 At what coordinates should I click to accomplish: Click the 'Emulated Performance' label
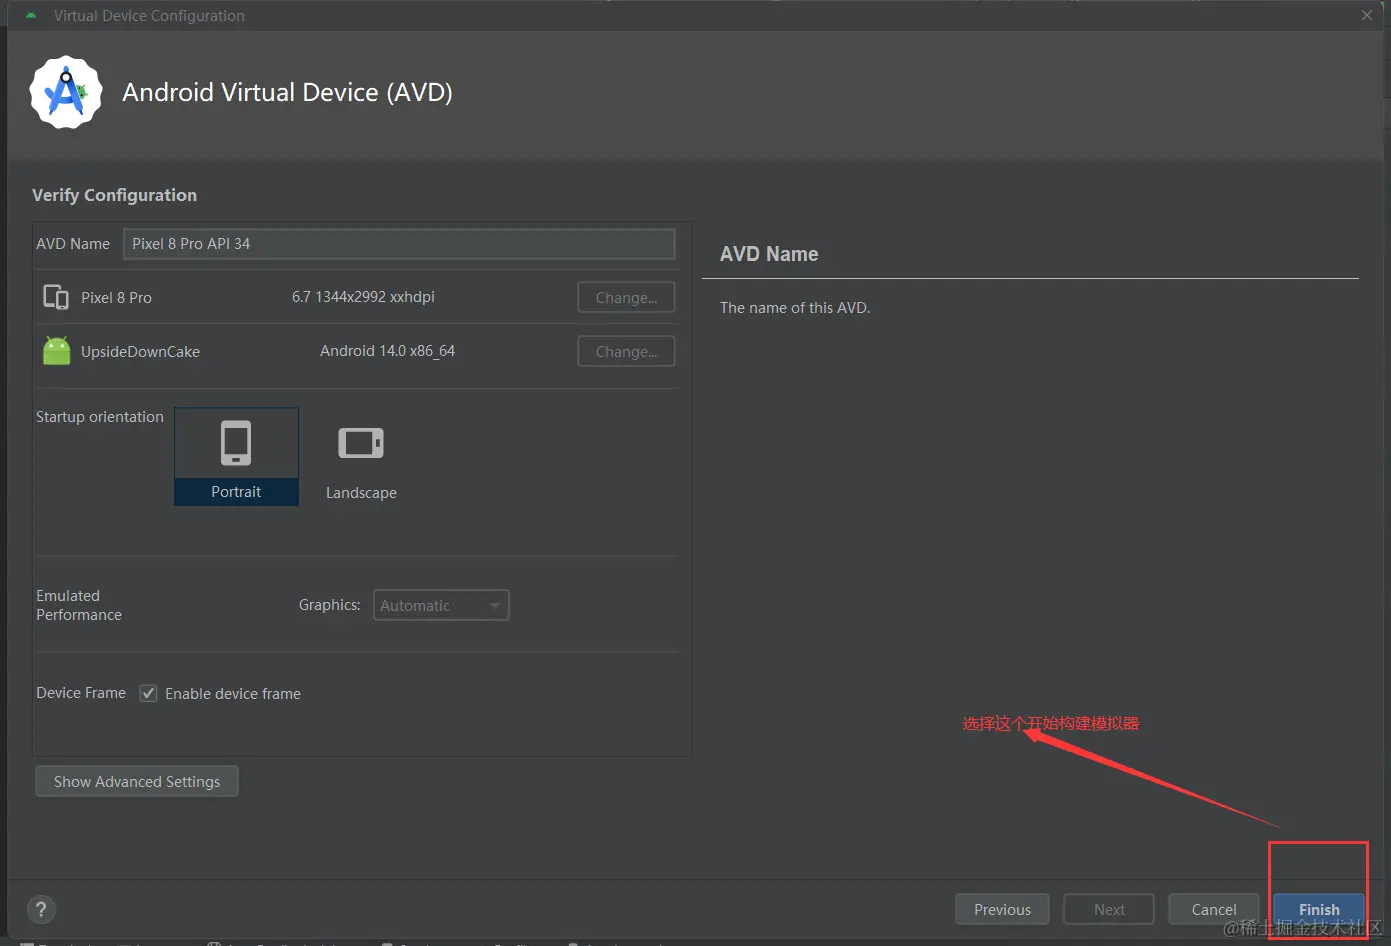79,605
